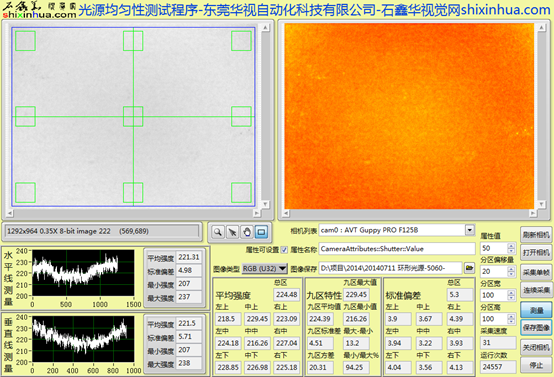Toggle the 测量 measure button
This screenshot has height=377, width=554.
pos(536,311)
